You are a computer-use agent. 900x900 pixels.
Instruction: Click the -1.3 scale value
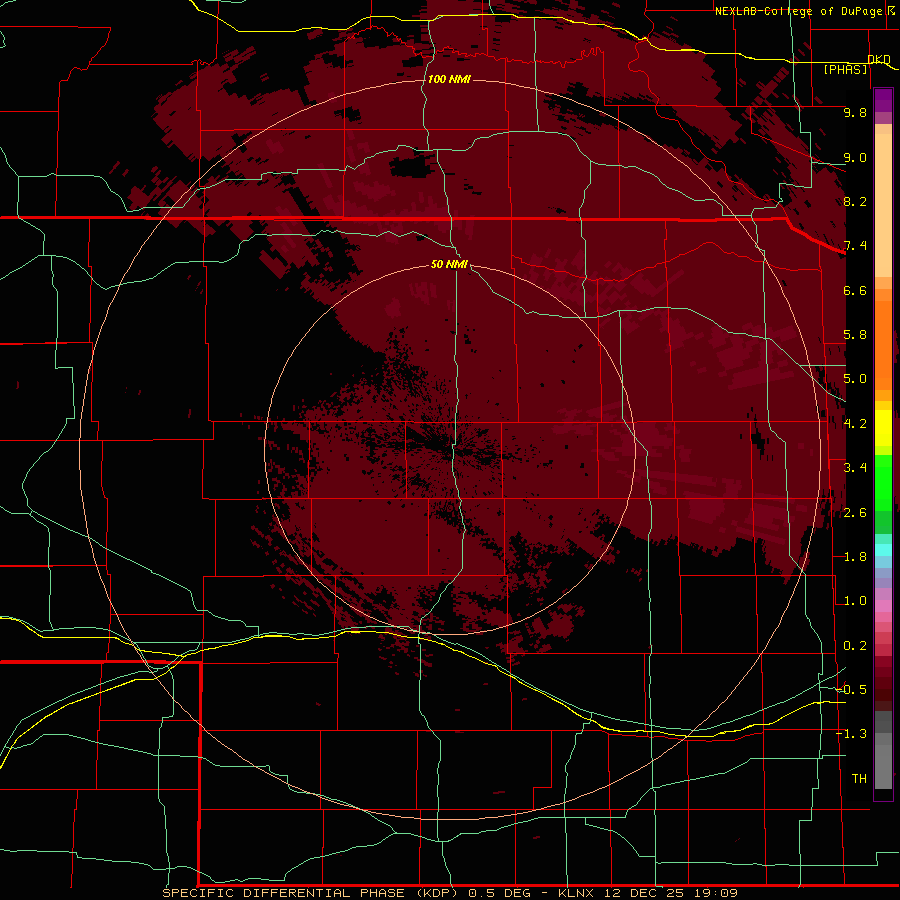(x=851, y=734)
